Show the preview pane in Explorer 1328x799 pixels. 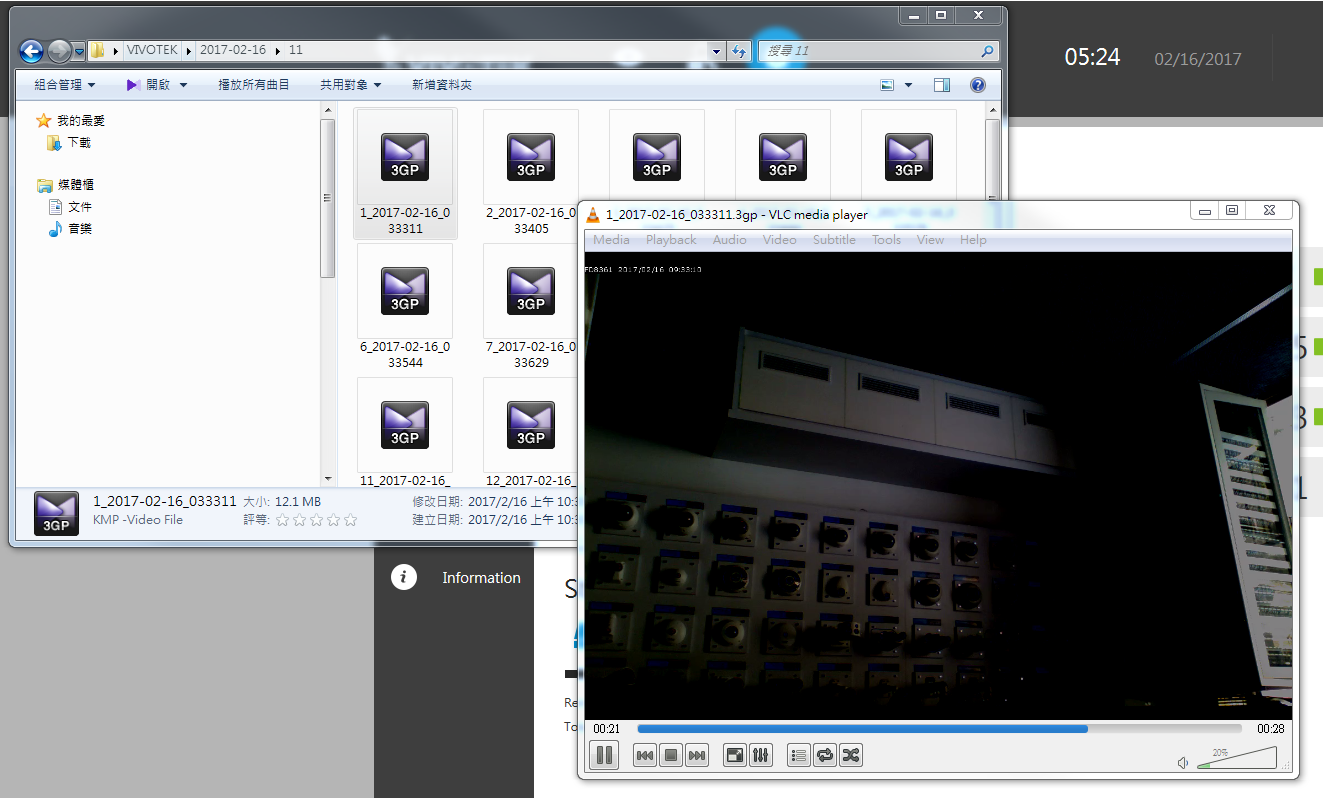(x=941, y=85)
